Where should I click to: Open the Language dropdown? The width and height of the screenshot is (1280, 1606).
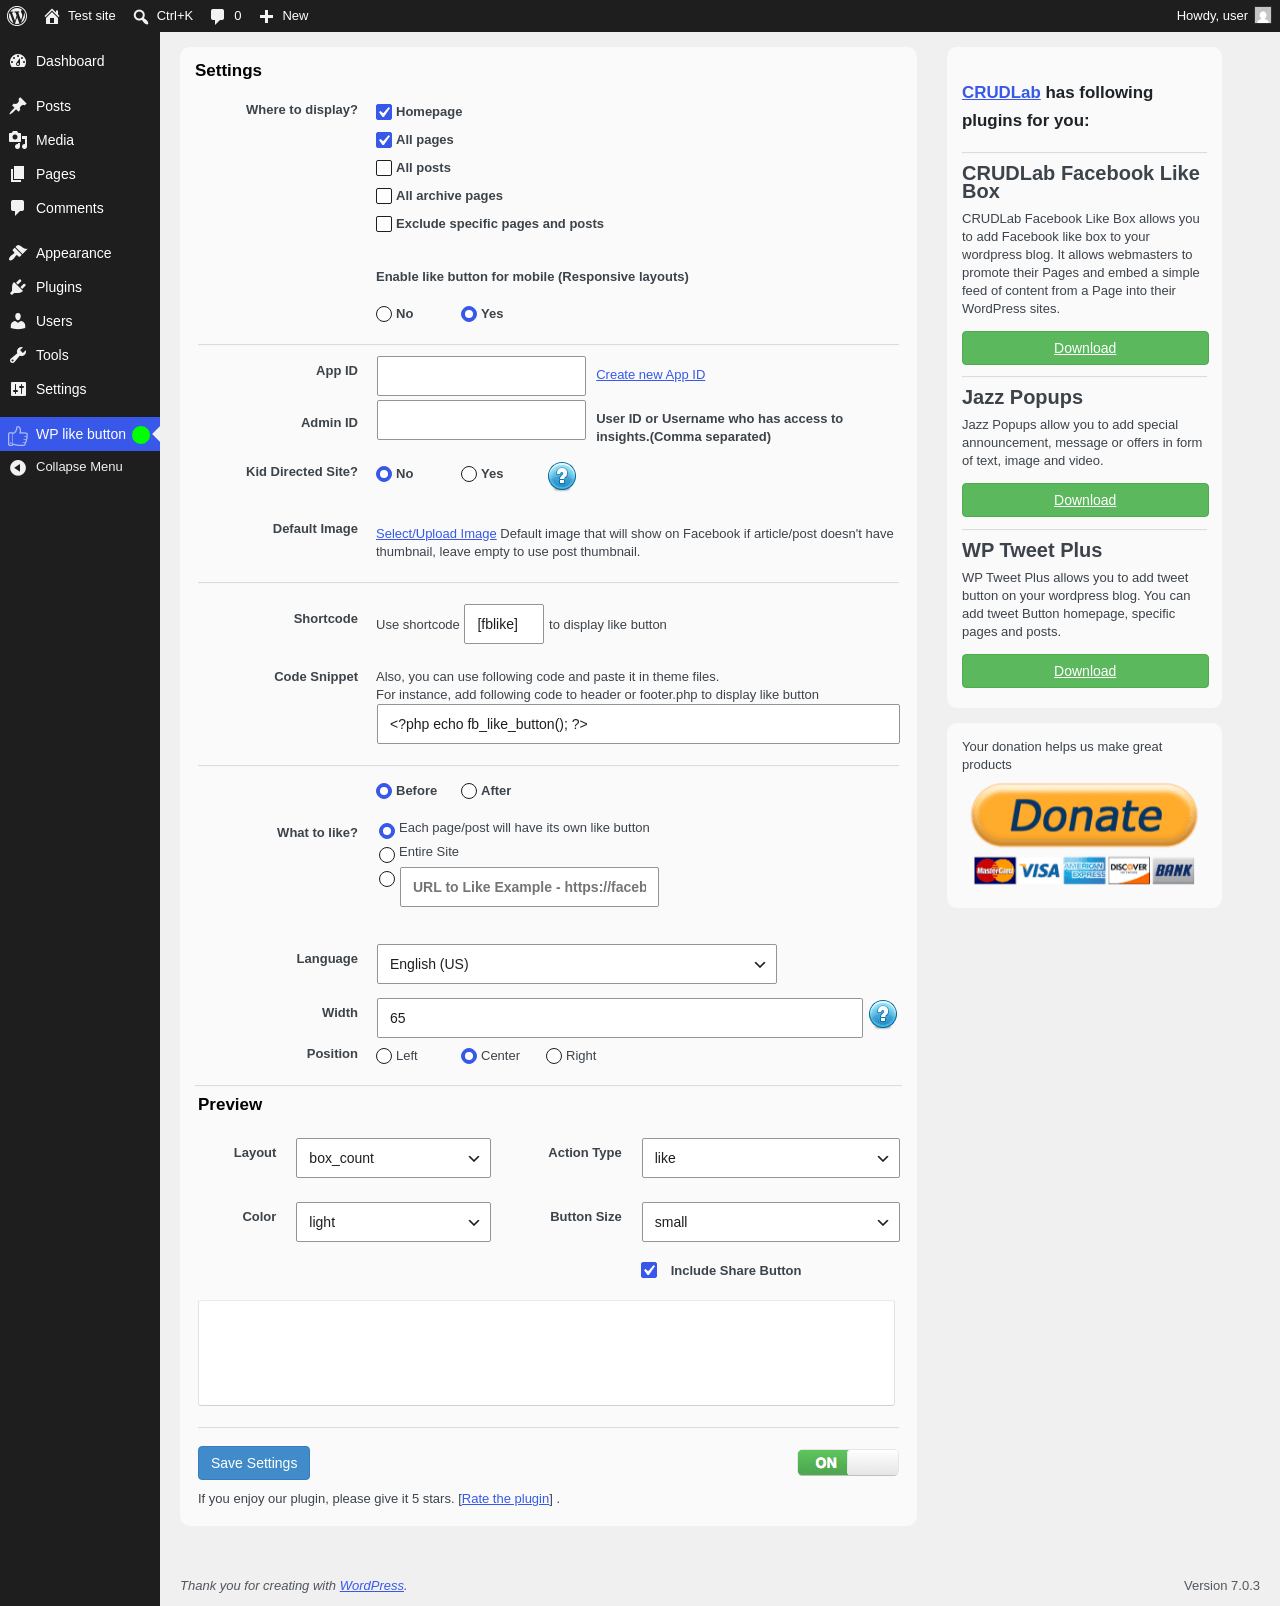click(x=577, y=964)
